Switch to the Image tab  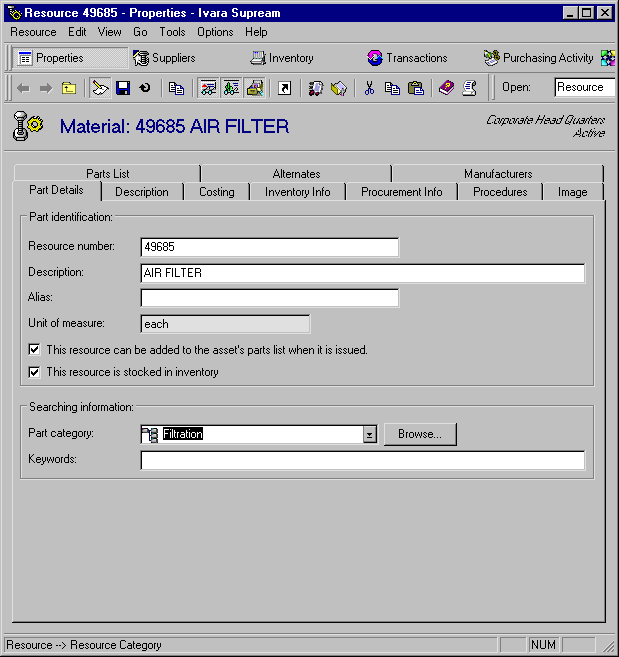[572, 192]
